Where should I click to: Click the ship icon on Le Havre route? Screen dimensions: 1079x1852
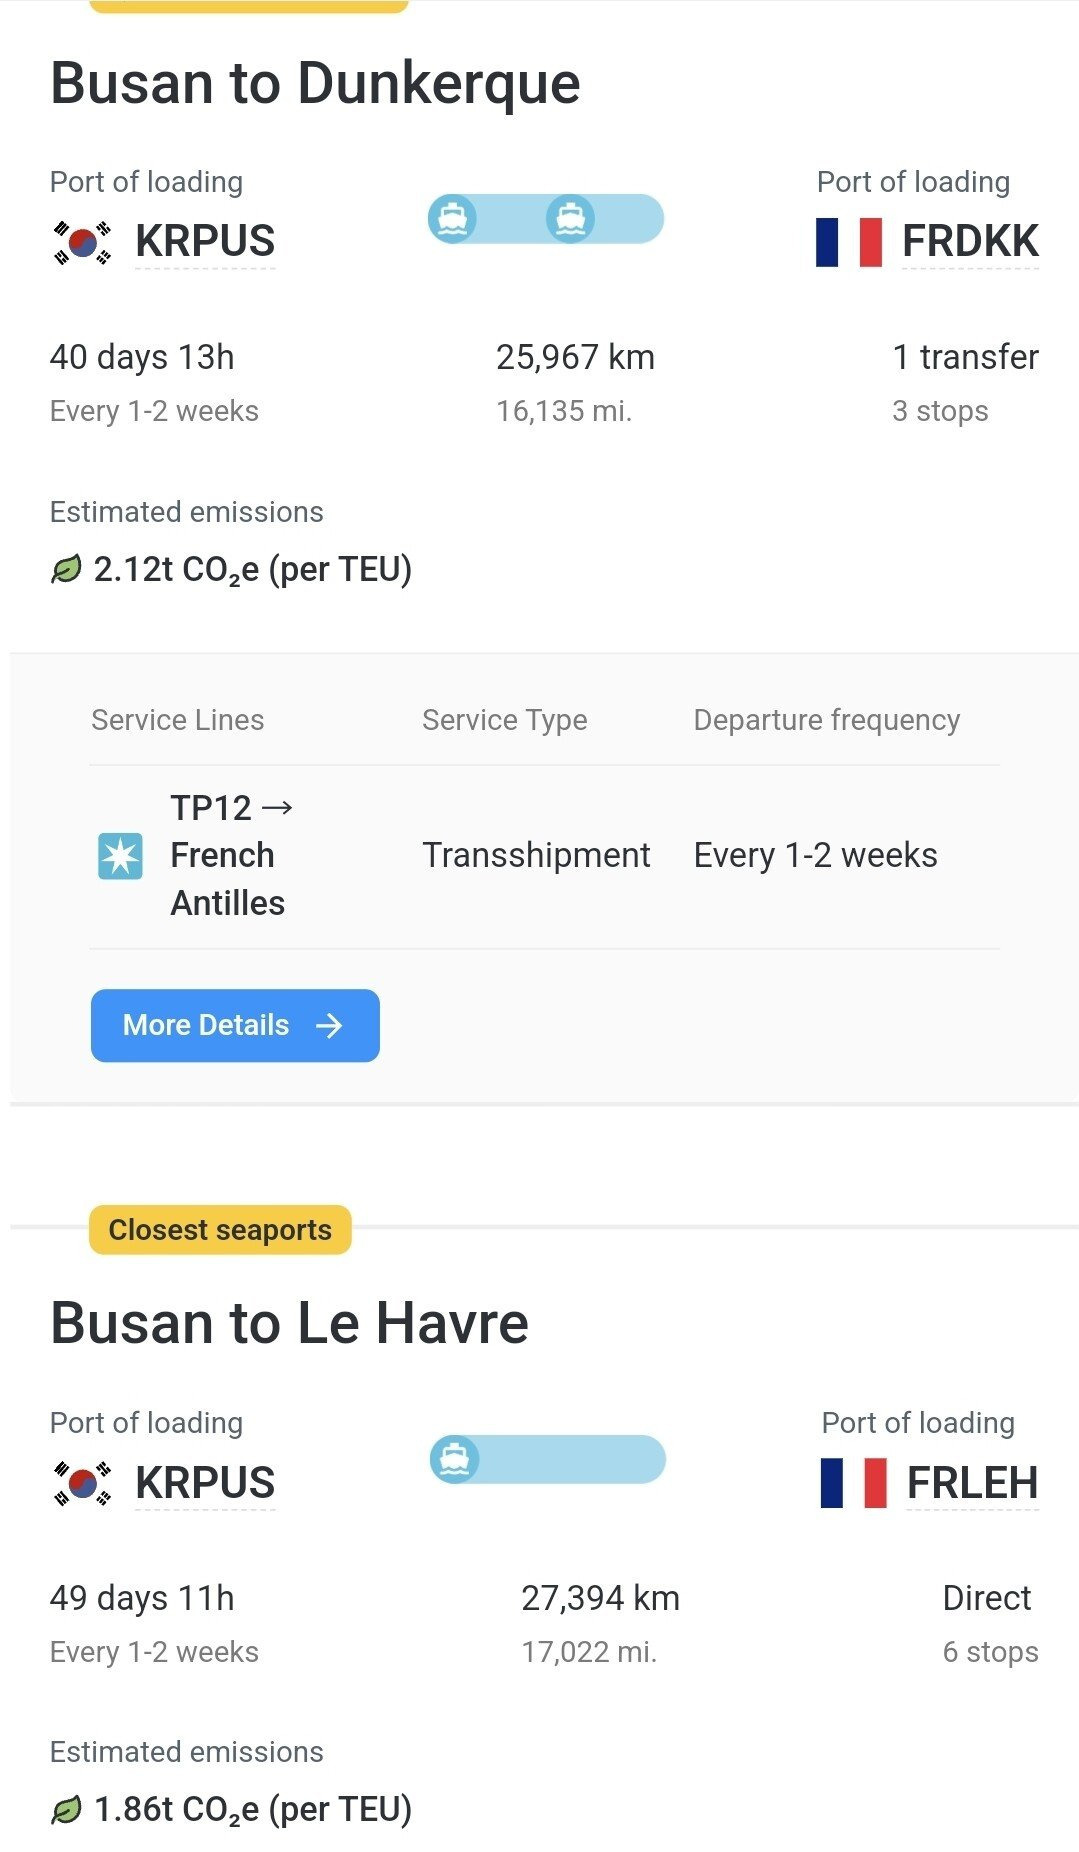click(454, 1459)
